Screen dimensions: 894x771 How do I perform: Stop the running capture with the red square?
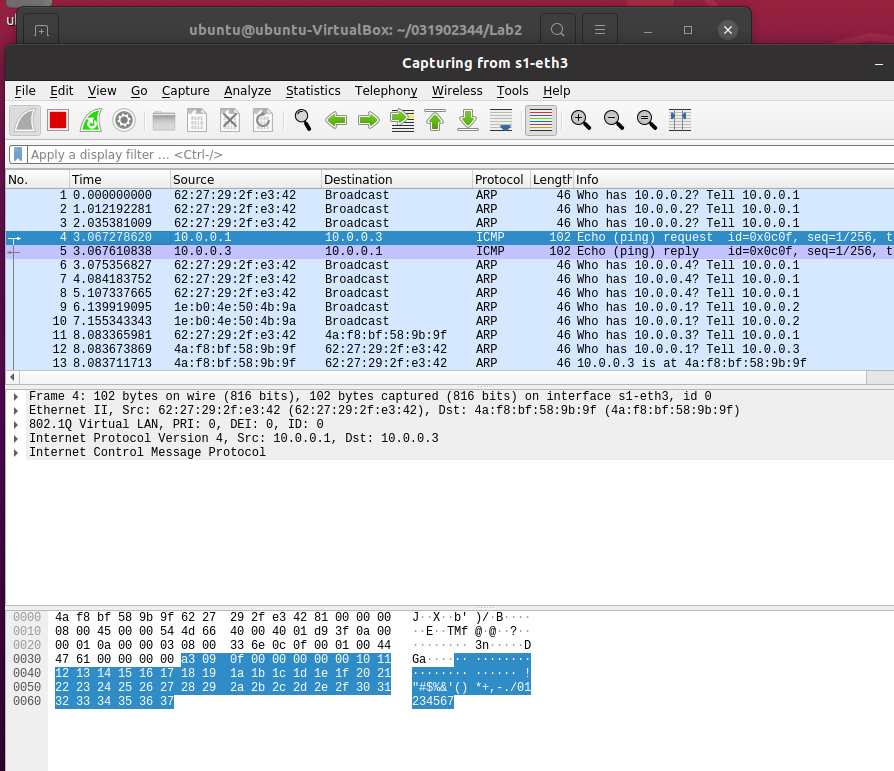[x=58, y=120]
